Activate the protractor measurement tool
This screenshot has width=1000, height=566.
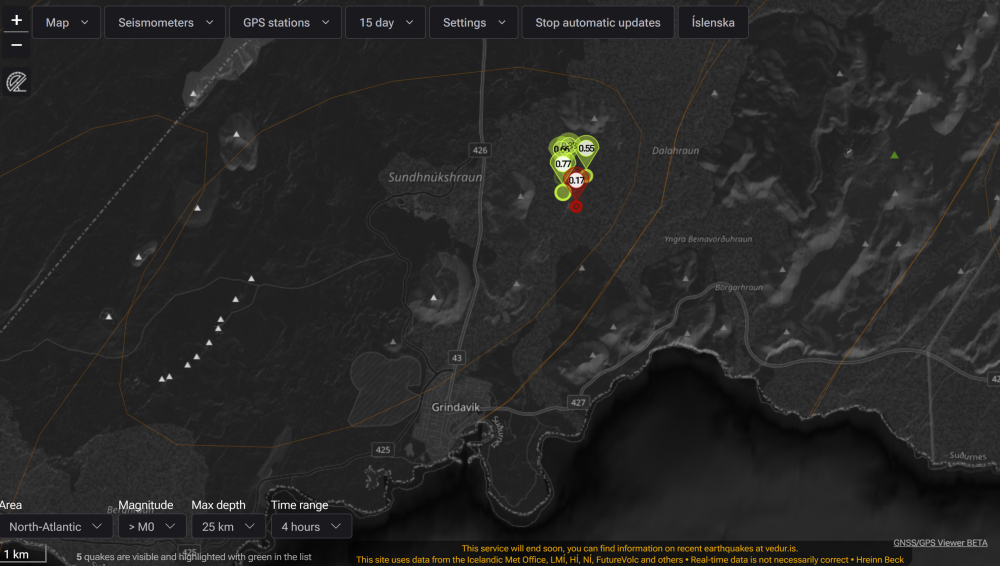(x=16, y=82)
